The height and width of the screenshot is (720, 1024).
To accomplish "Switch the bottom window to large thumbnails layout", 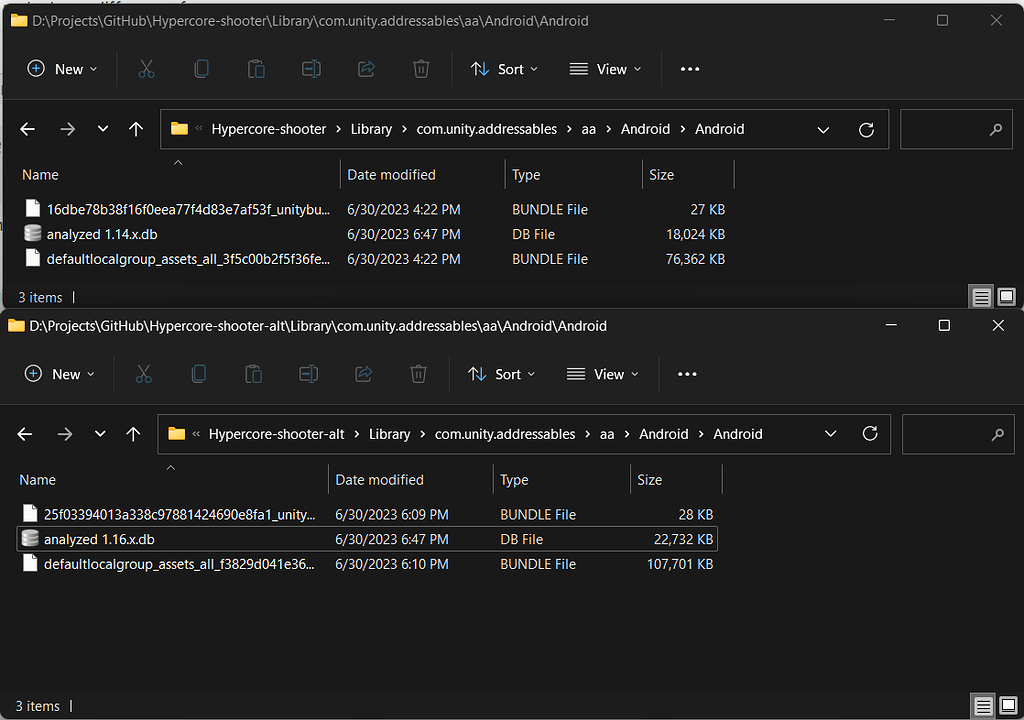I will 1006,706.
